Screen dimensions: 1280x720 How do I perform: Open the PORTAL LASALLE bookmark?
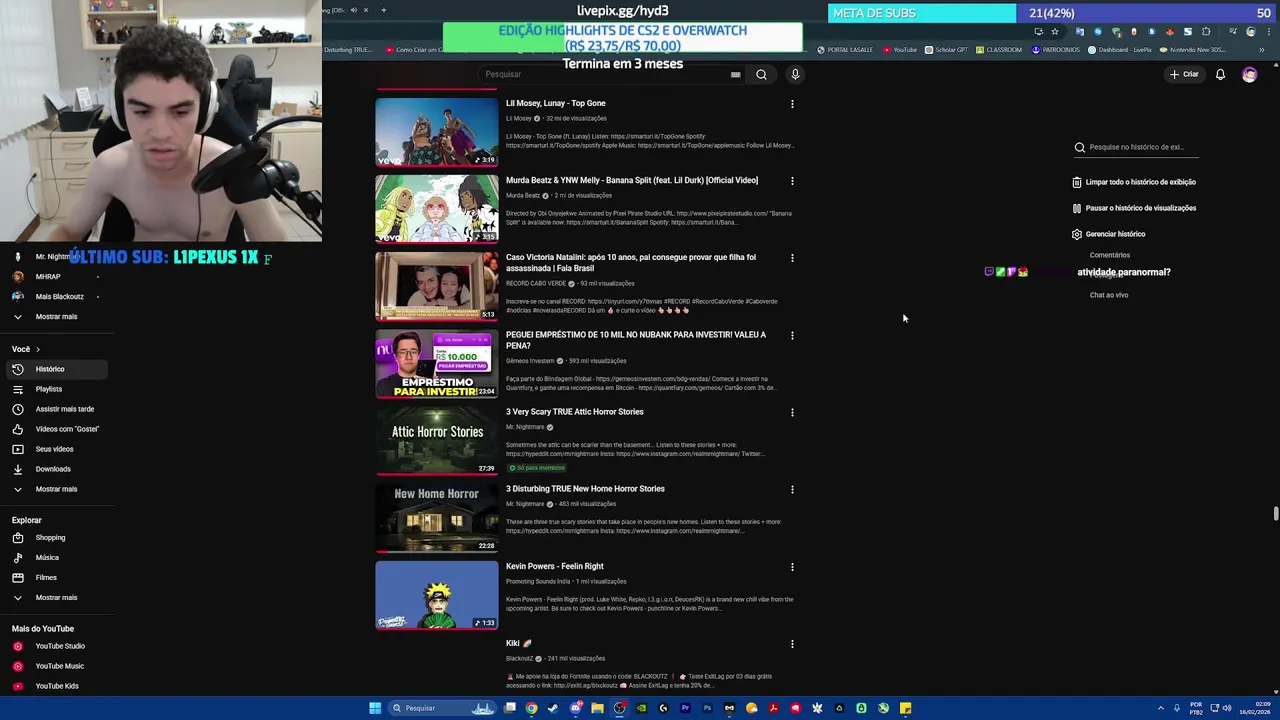(x=845, y=49)
